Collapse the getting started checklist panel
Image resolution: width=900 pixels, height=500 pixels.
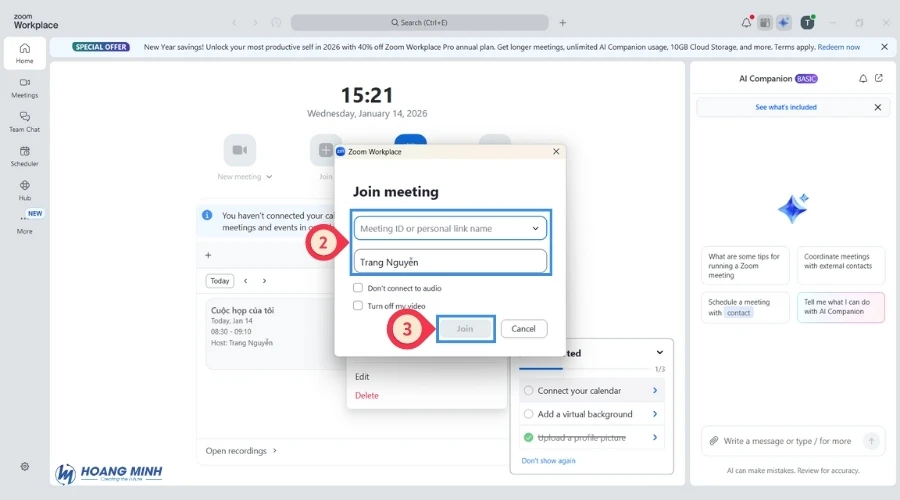click(659, 353)
